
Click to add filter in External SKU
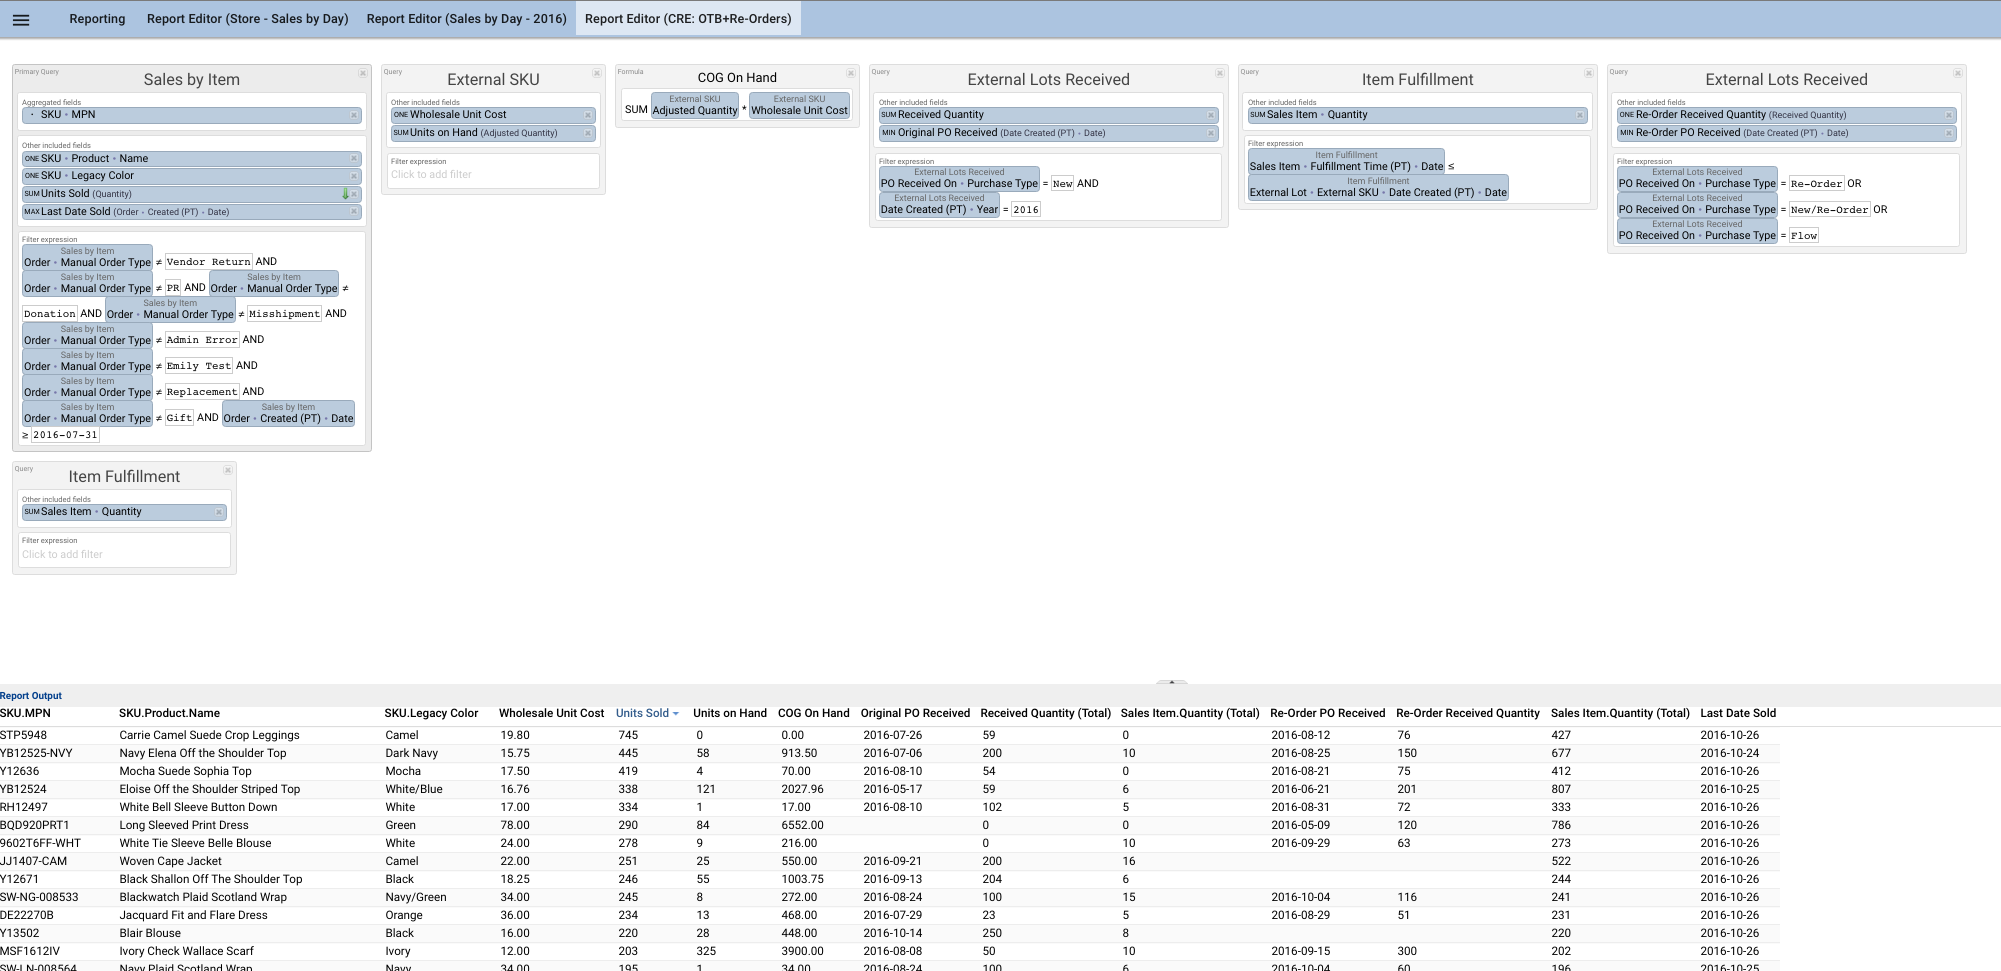pyautogui.click(x=431, y=175)
